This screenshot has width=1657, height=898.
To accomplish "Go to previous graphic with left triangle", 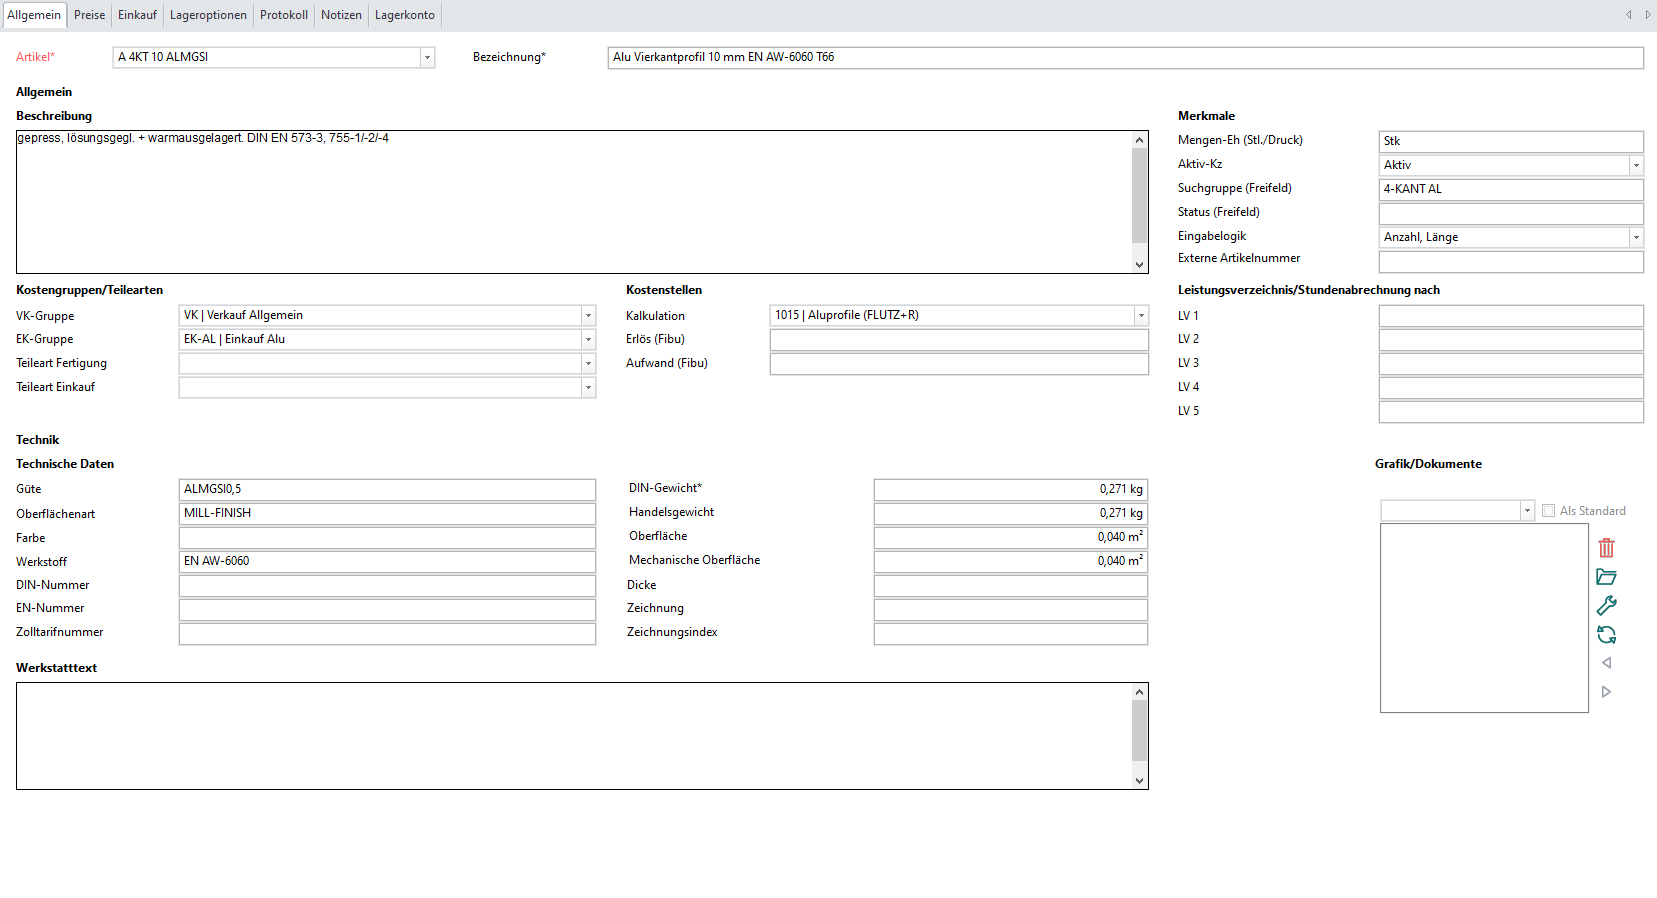I will [1606, 663].
